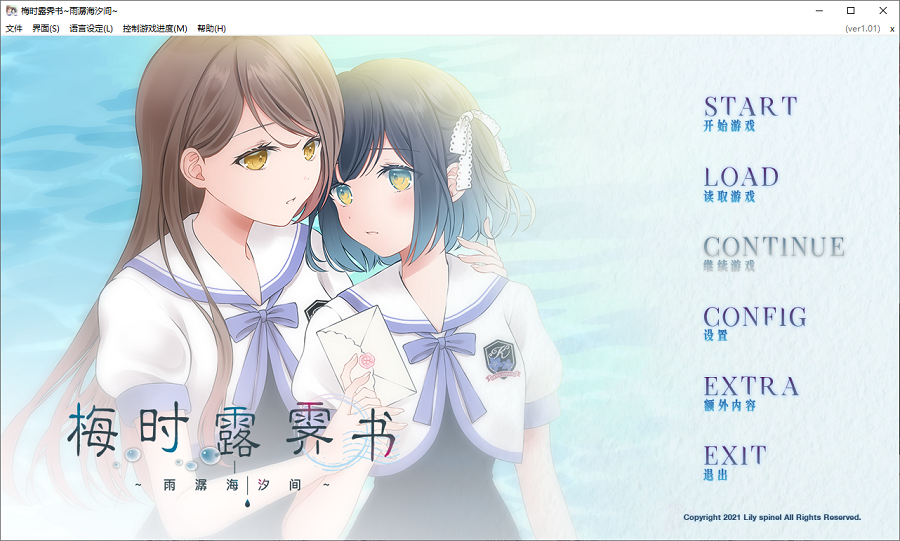Click the 梅时露霁书 title logo
Screen dimensions: 900x541
click(x=232, y=431)
